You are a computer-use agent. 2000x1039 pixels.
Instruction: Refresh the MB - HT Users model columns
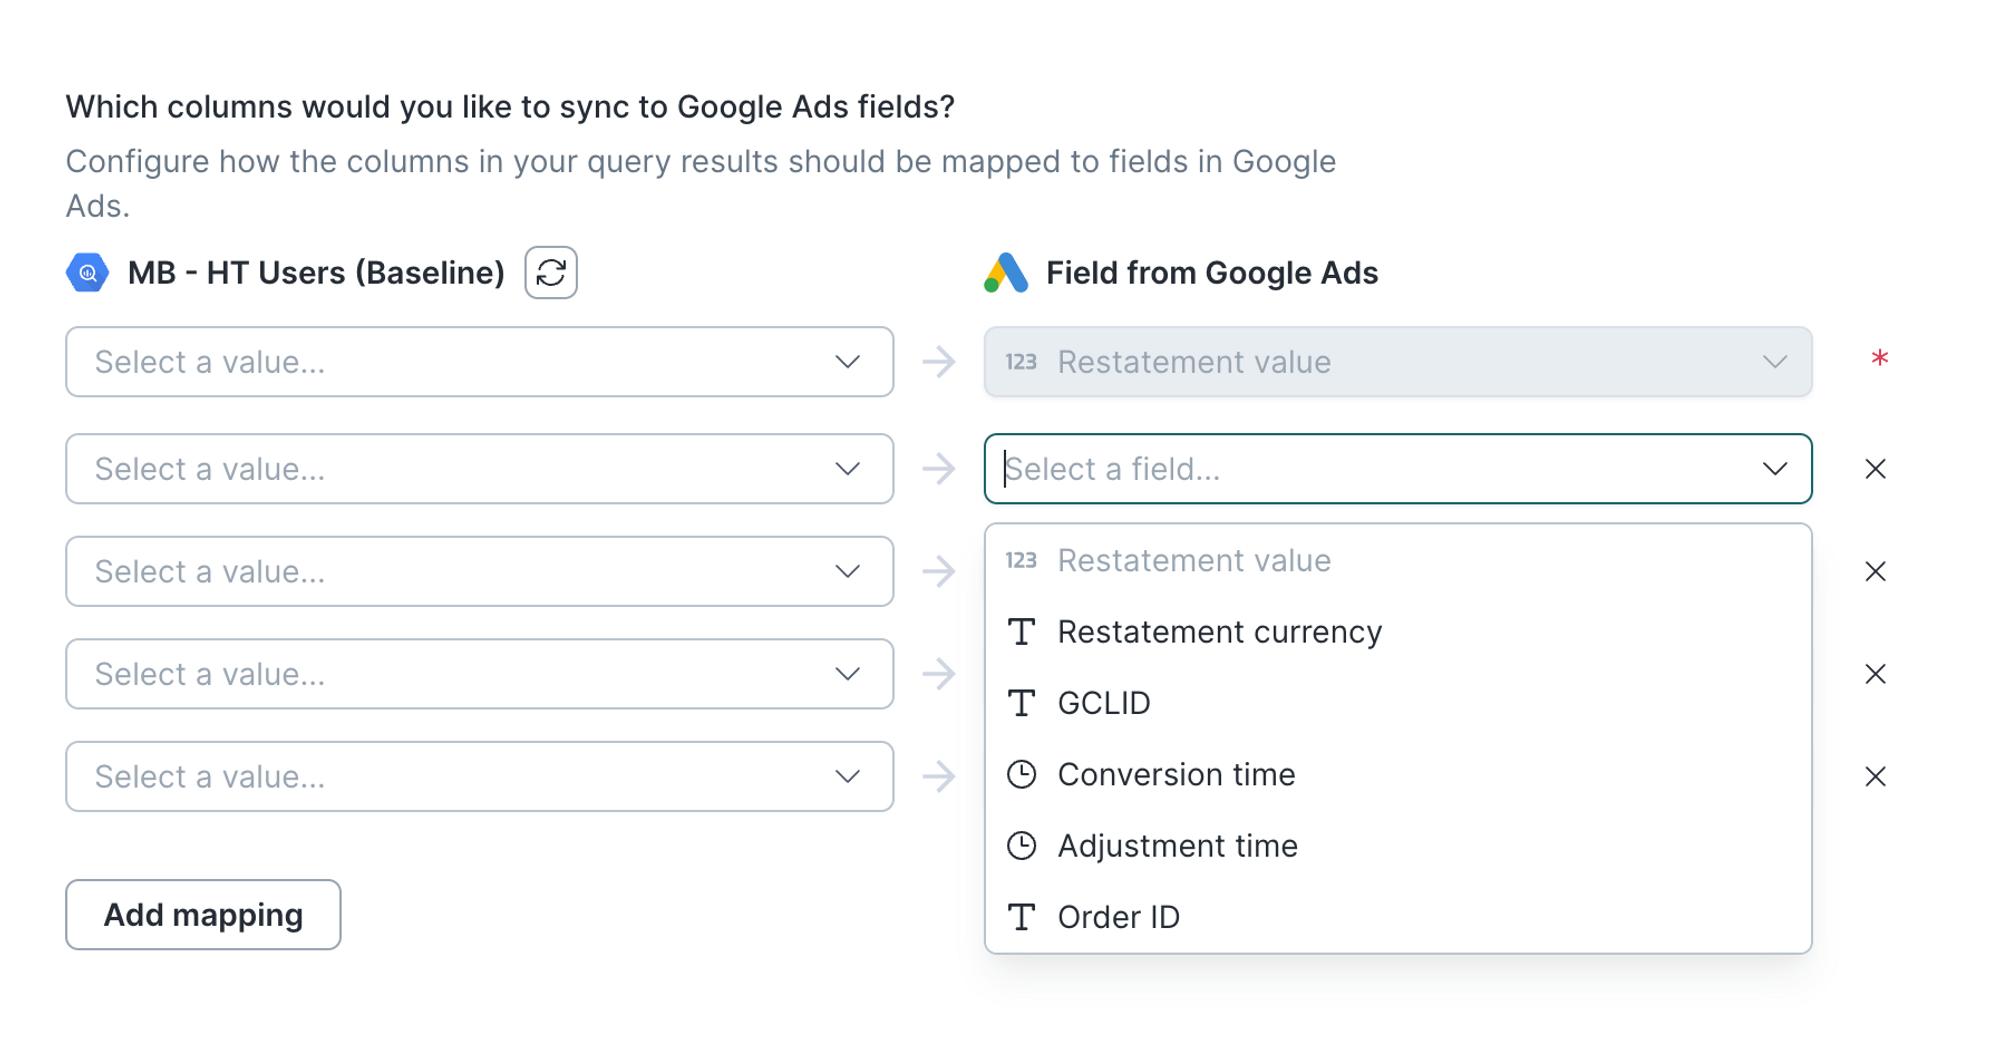(551, 272)
